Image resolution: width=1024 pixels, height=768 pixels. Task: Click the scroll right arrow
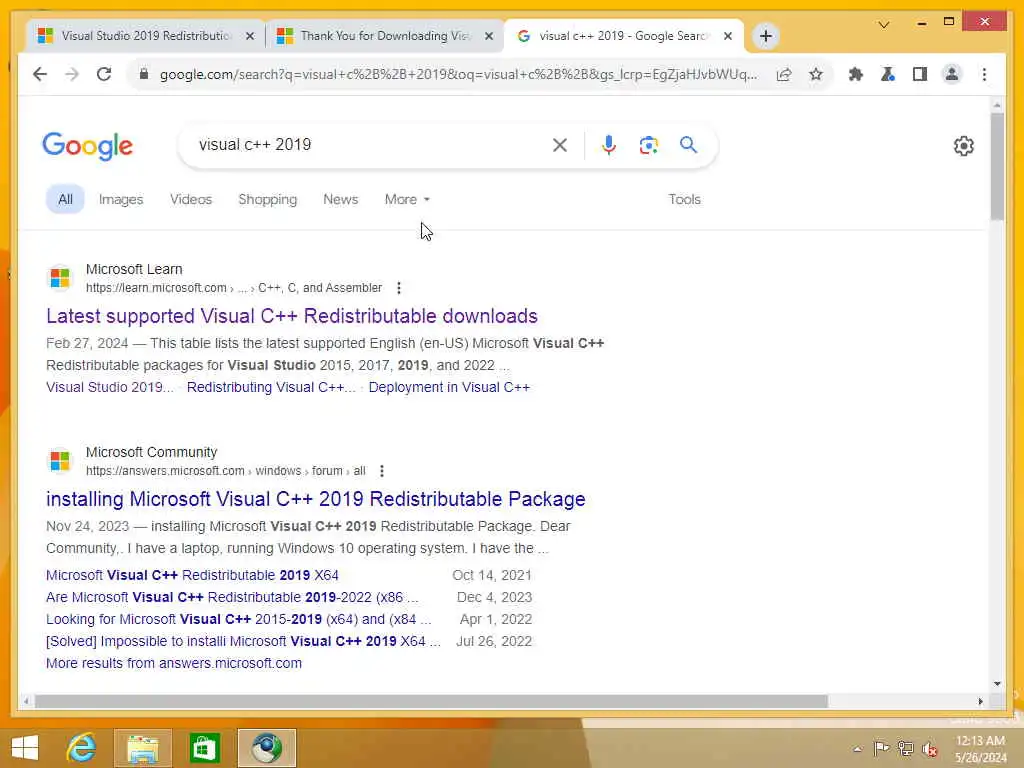coord(980,701)
